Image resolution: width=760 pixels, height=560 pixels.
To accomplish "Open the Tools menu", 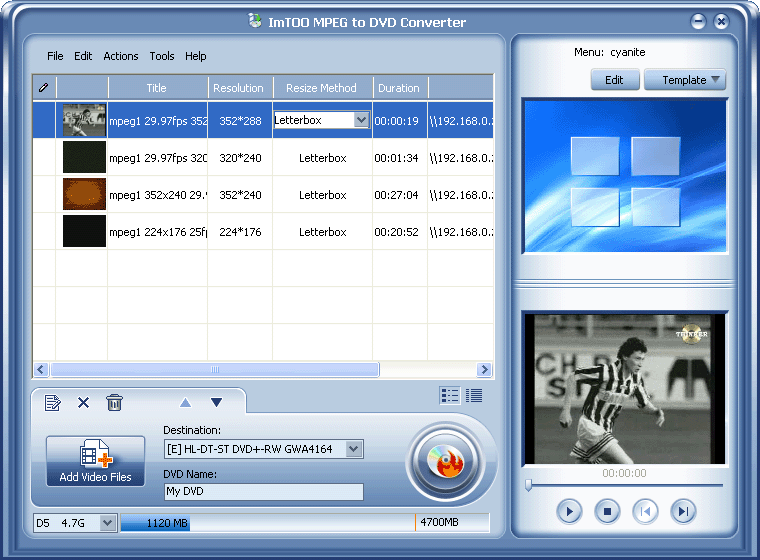I will [162, 56].
